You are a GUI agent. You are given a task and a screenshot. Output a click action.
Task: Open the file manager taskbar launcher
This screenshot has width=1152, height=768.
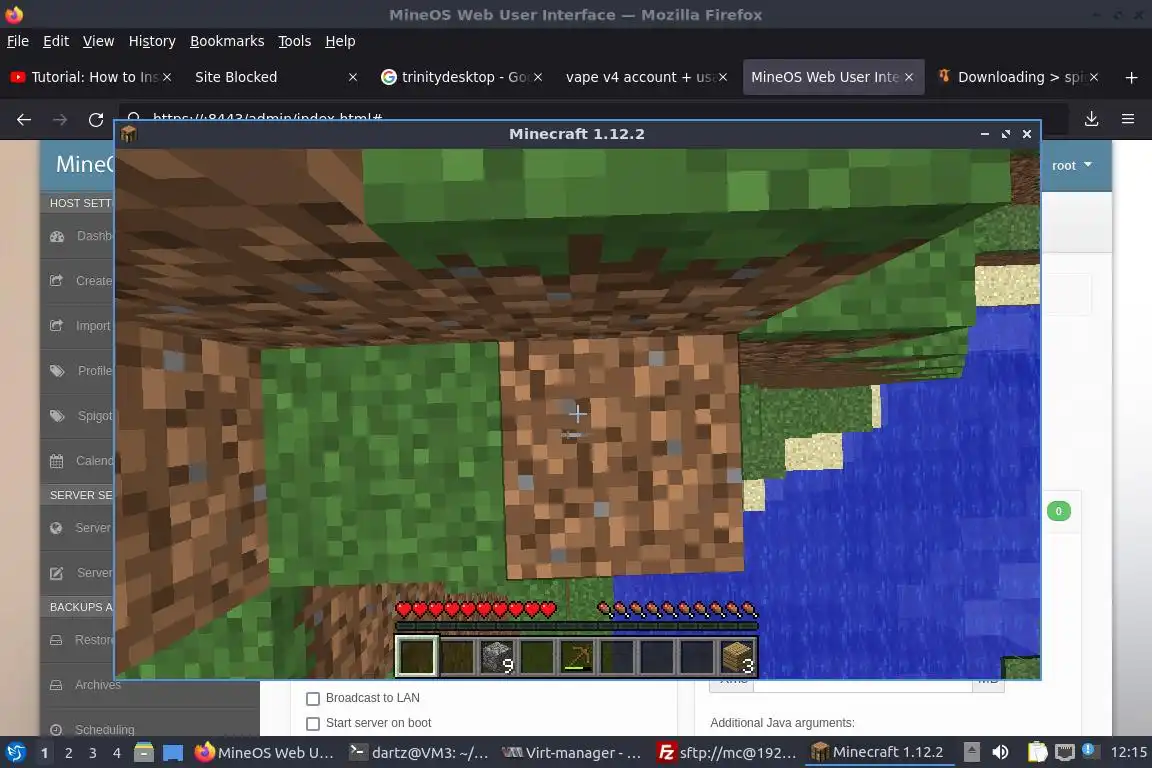[144, 753]
